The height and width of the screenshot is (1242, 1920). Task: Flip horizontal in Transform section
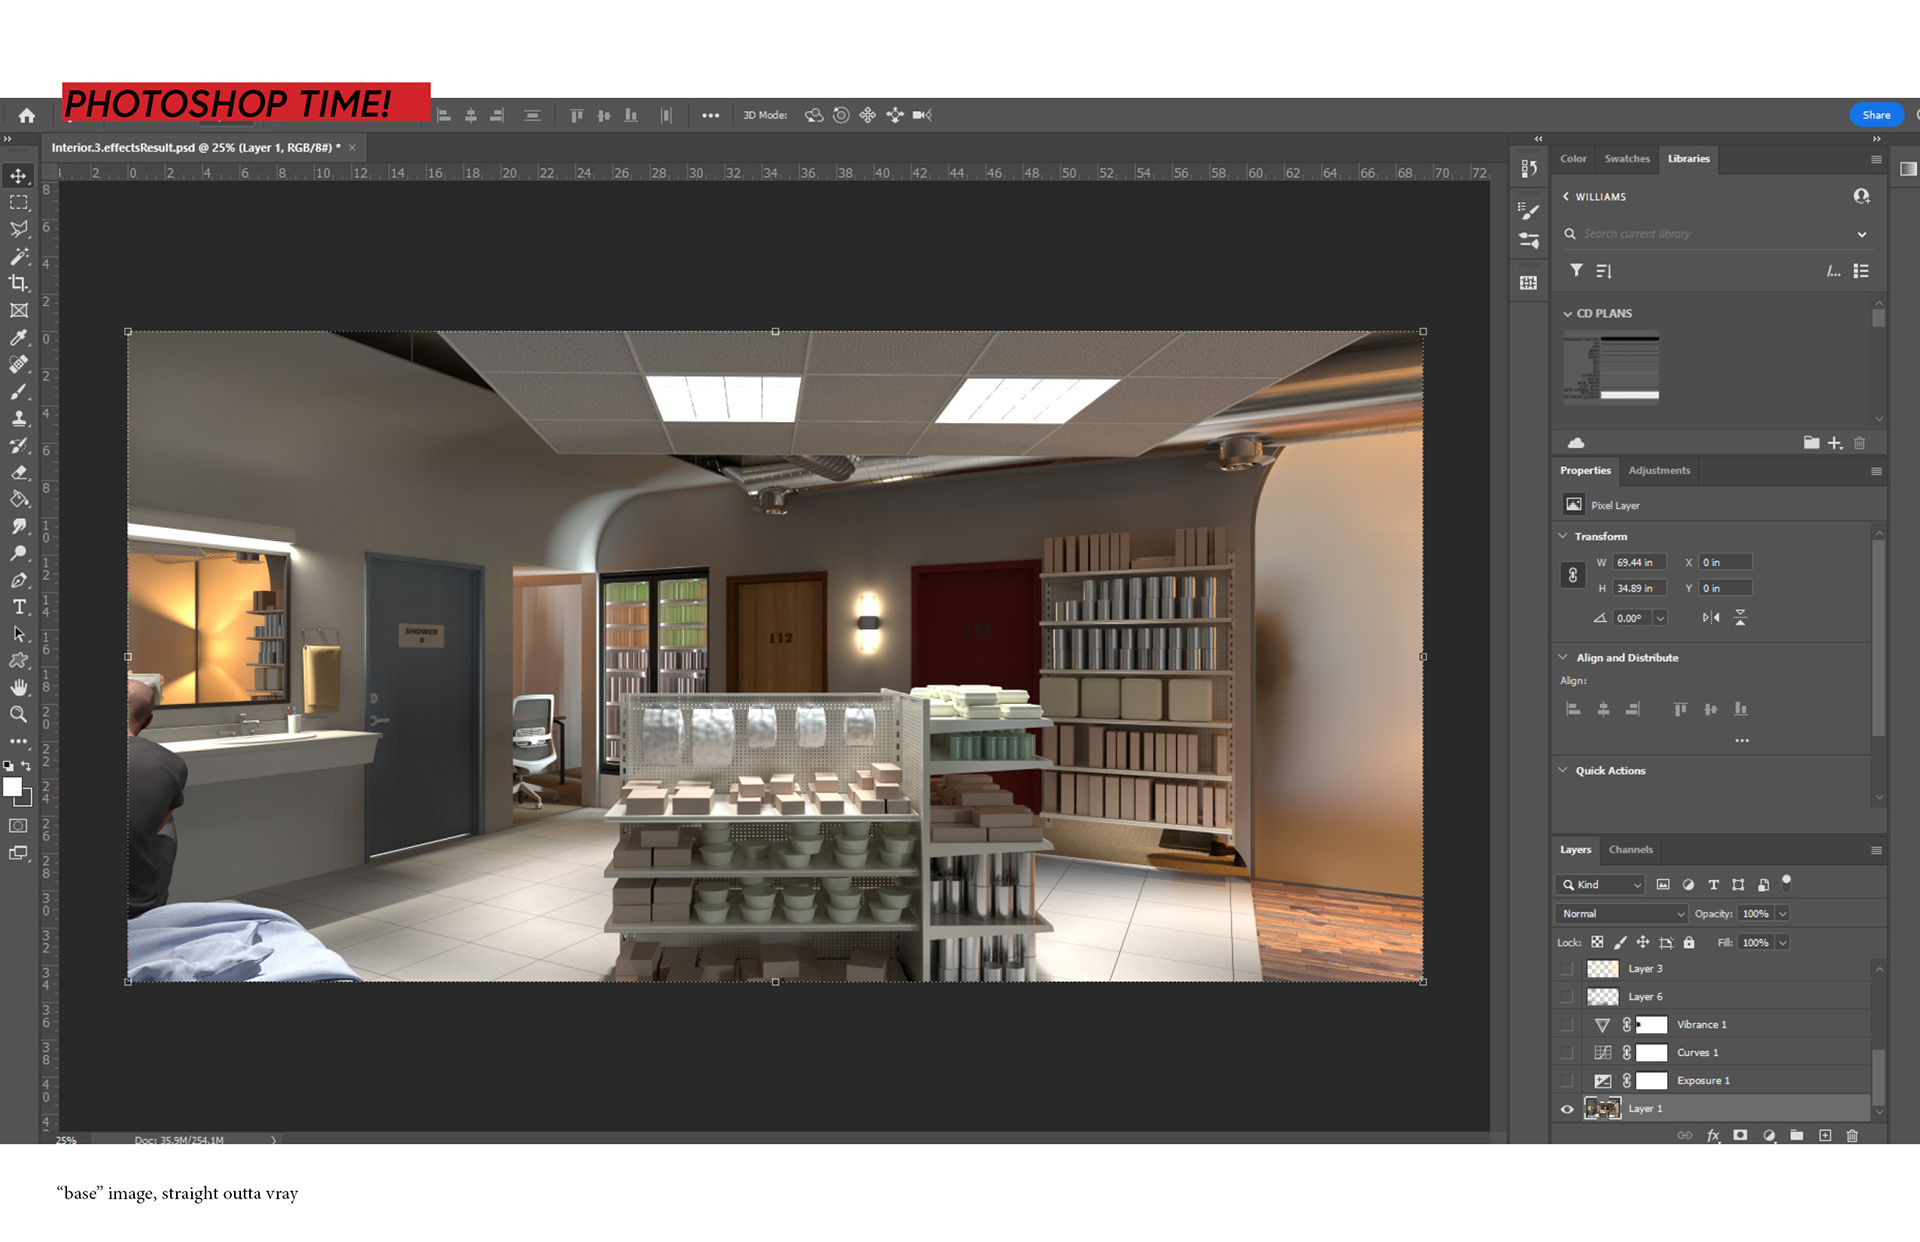[1711, 618]
